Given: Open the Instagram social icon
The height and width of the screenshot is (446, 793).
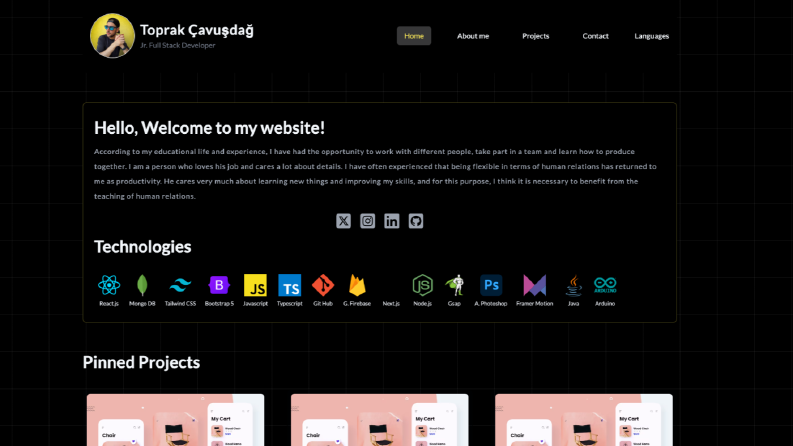Looking at the screenshot, I should point(368,221).
